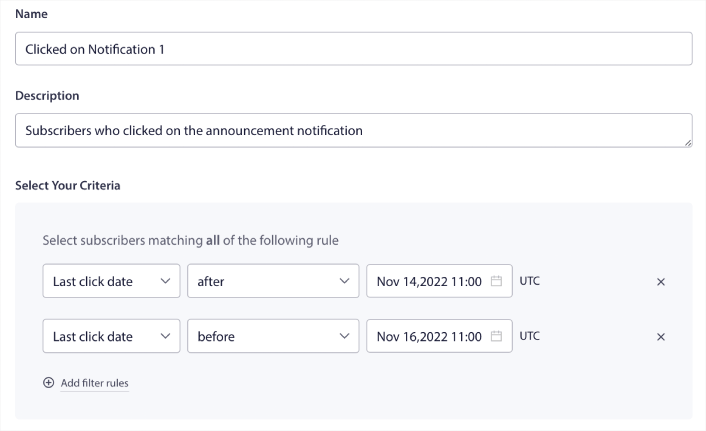Click 'Add filter rules' link

(94, 383)
